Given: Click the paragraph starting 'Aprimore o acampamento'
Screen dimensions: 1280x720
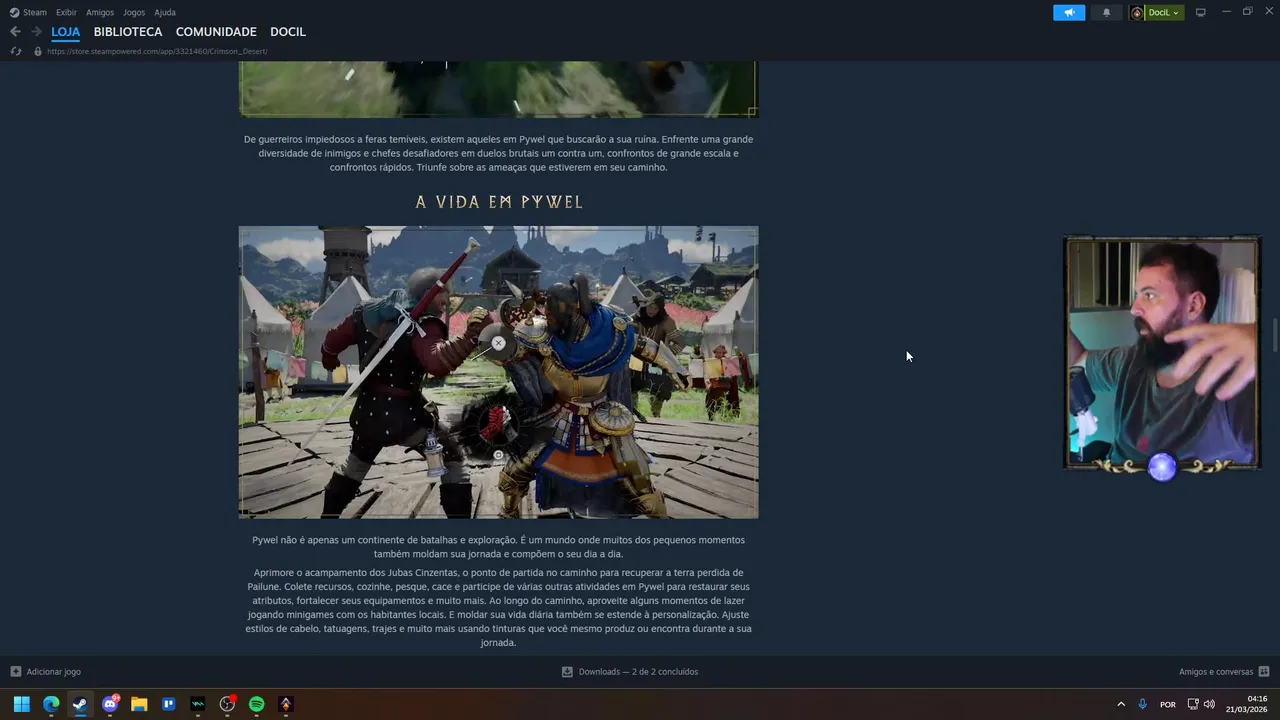Looking at the screenshot, I should (498, 607).
